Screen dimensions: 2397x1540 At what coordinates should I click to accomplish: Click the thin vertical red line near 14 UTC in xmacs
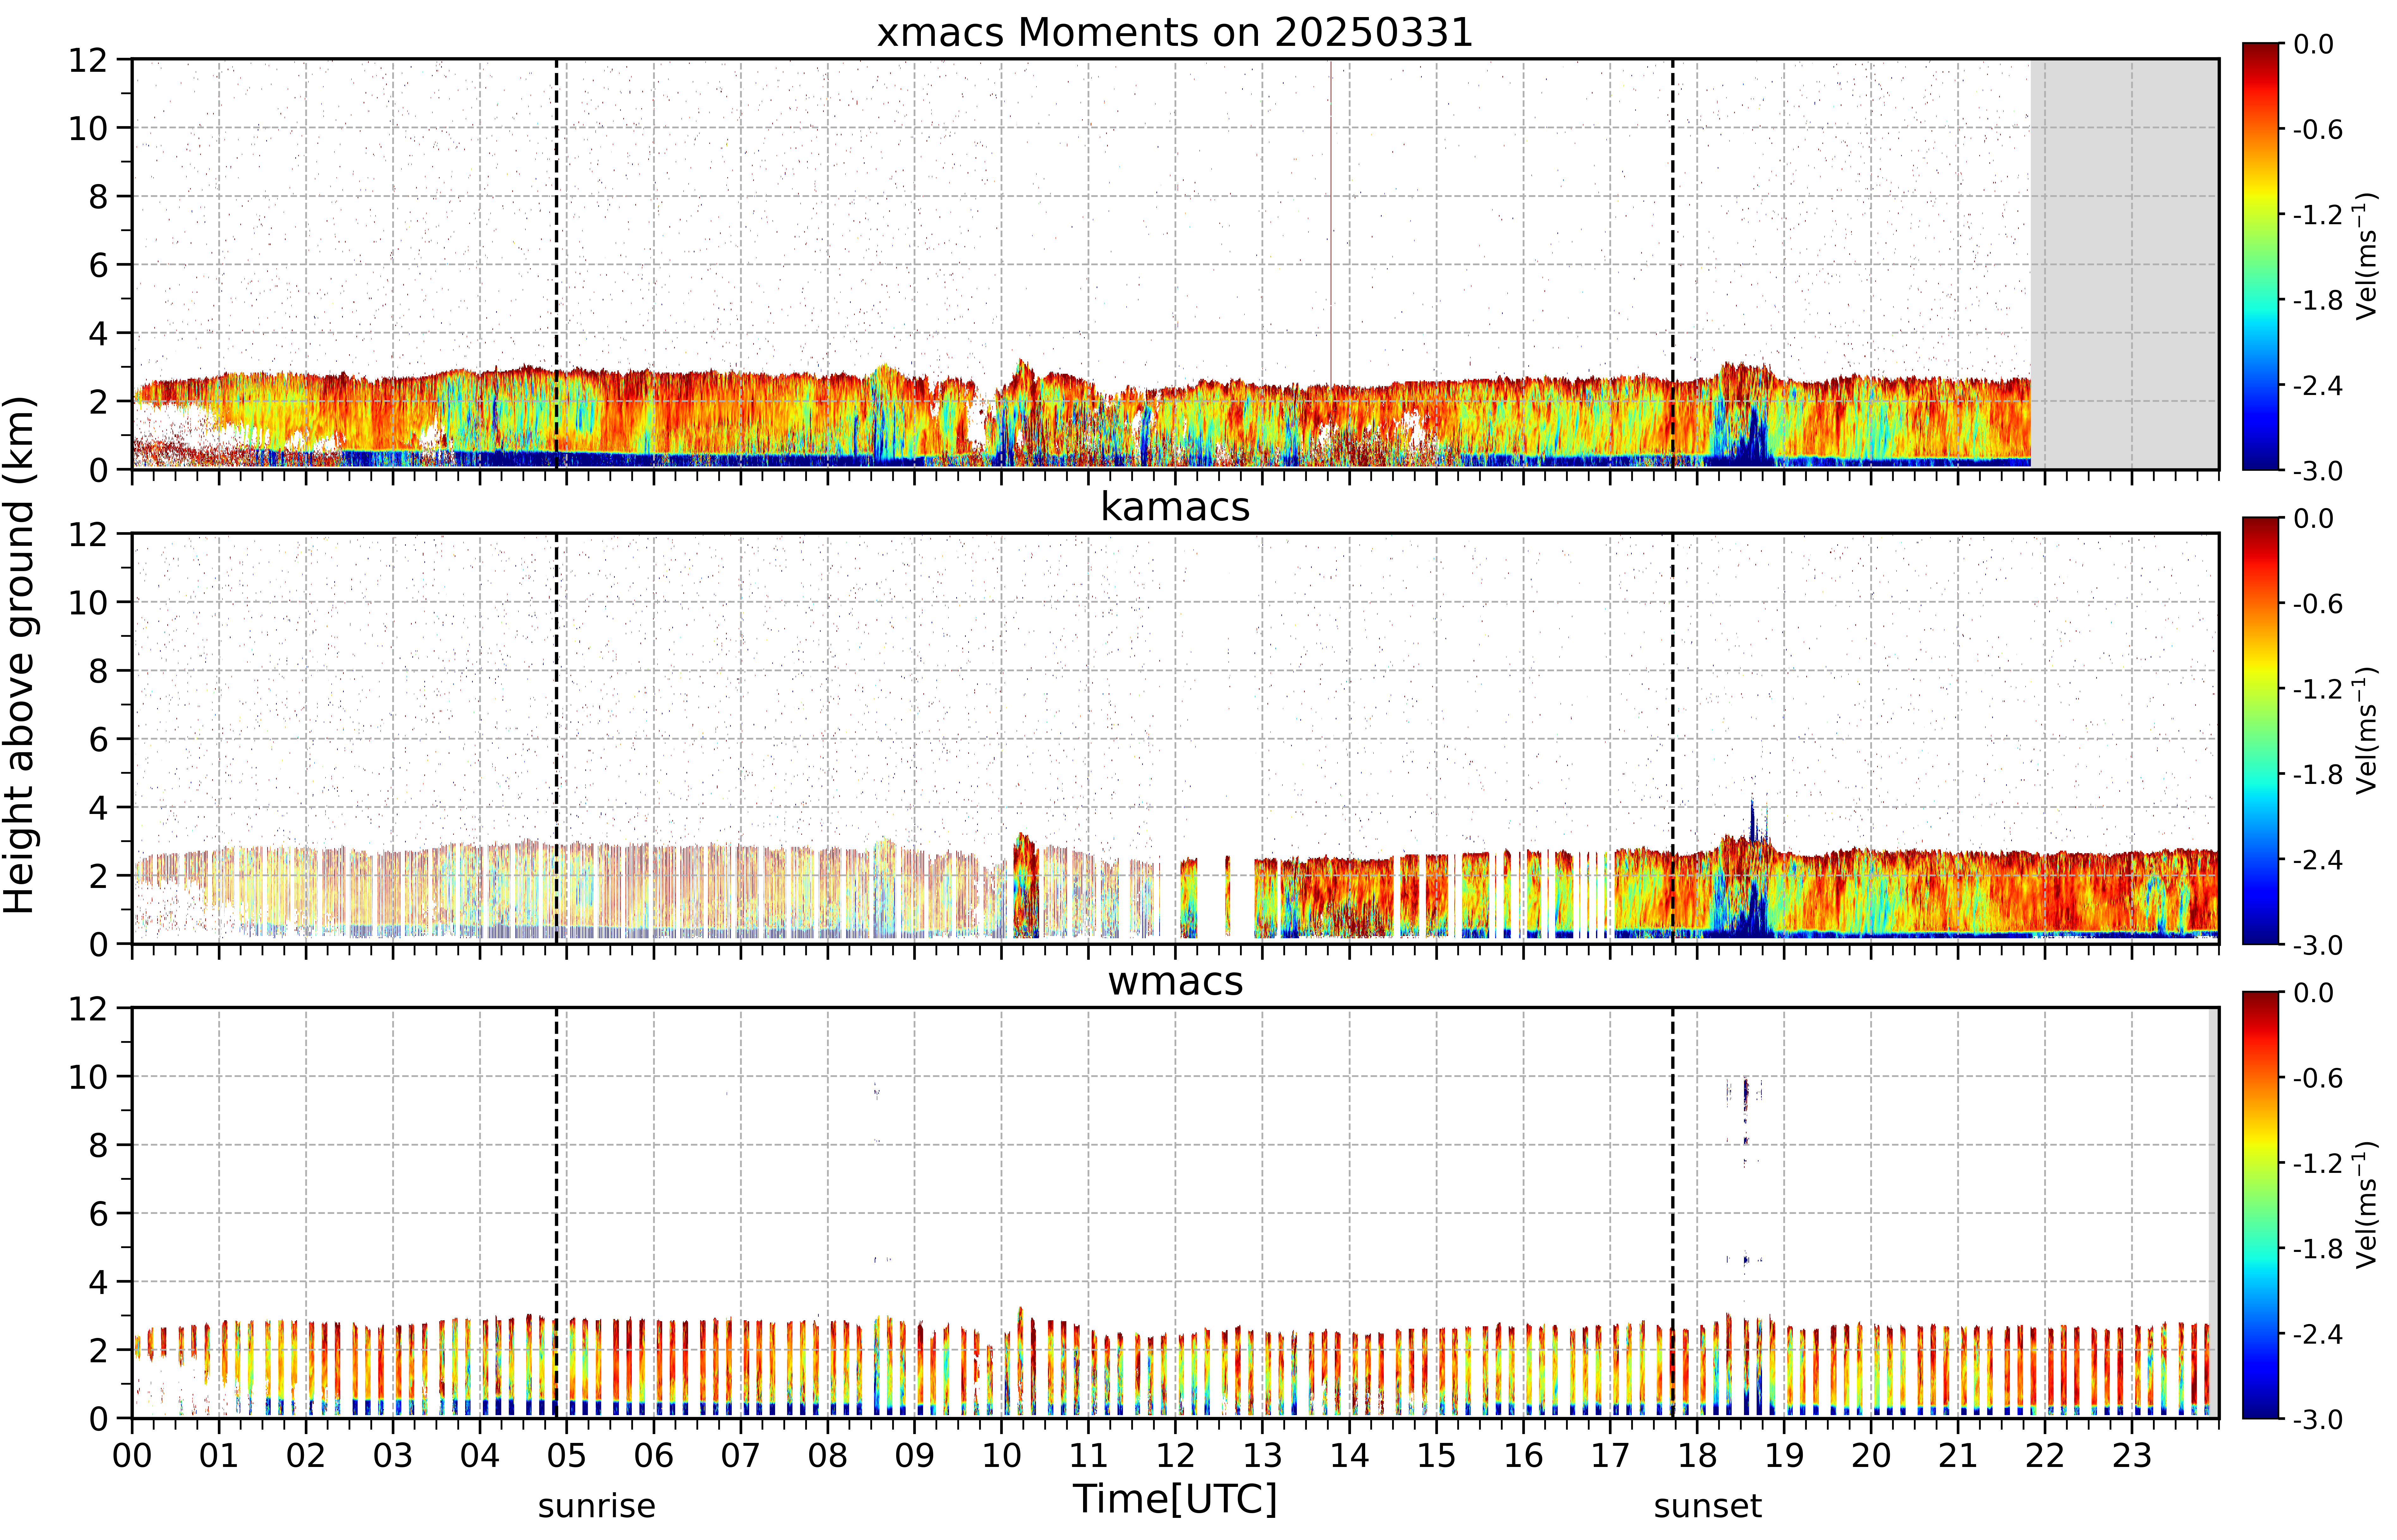coord(1331,222)
